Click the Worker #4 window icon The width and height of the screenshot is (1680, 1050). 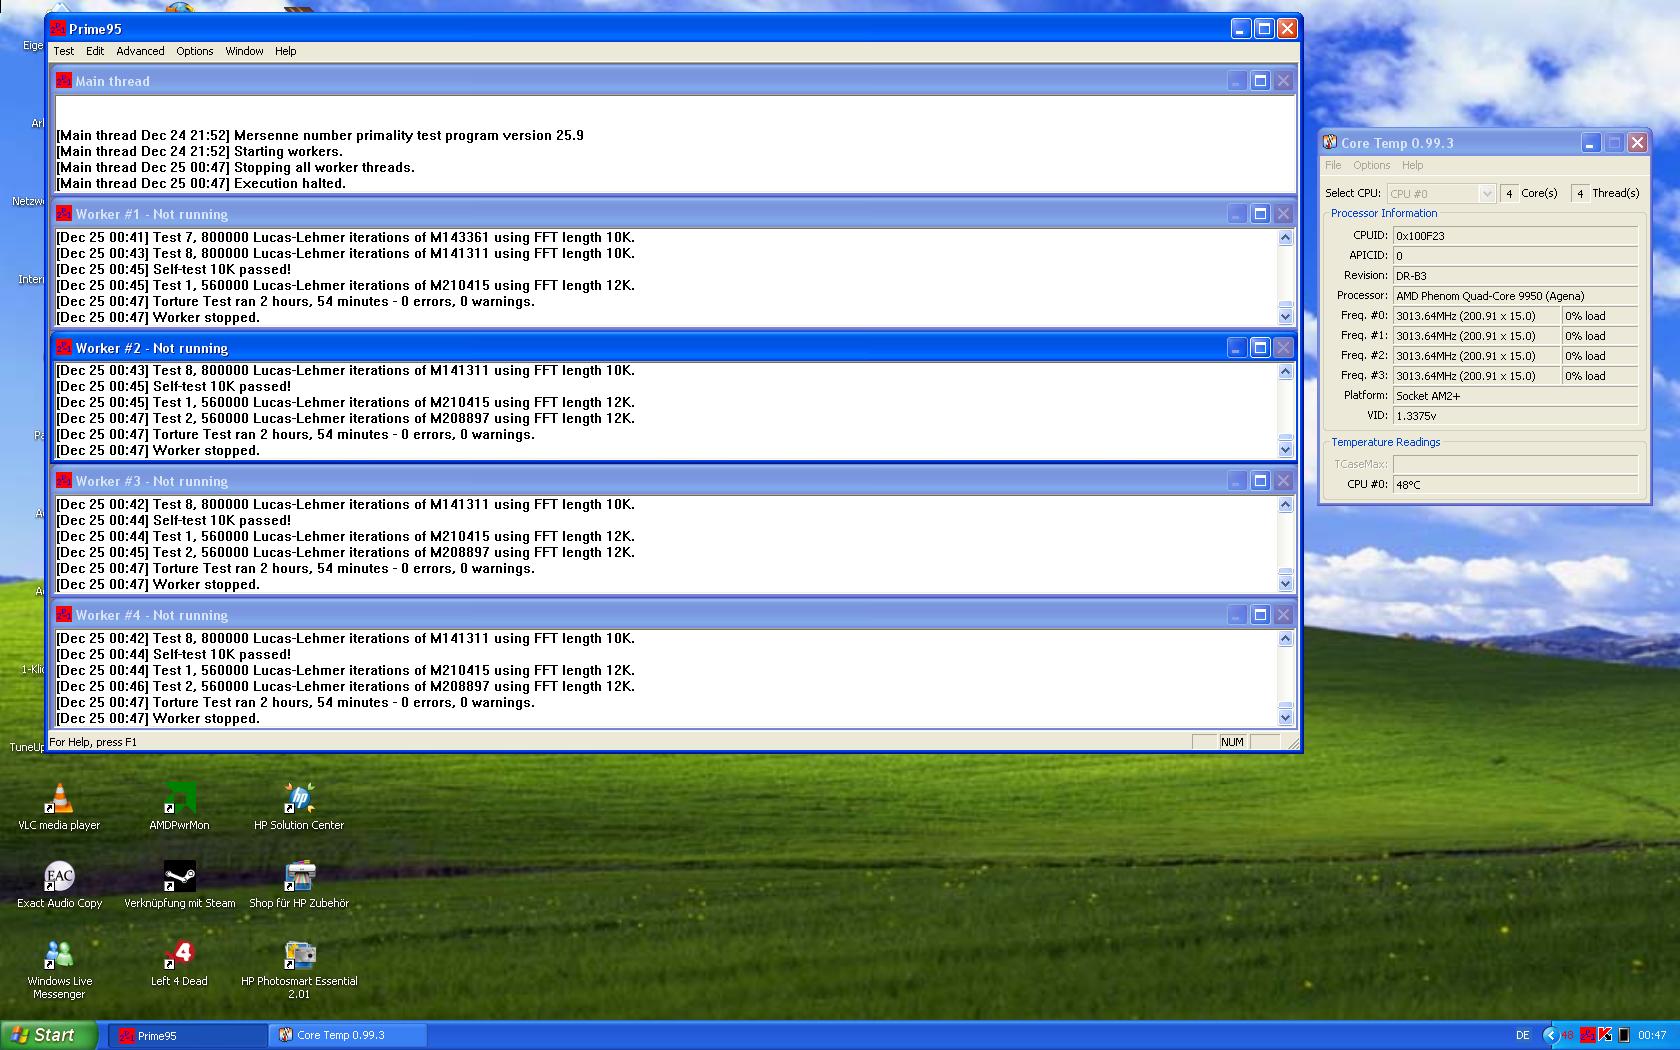[x=64, y=615]
